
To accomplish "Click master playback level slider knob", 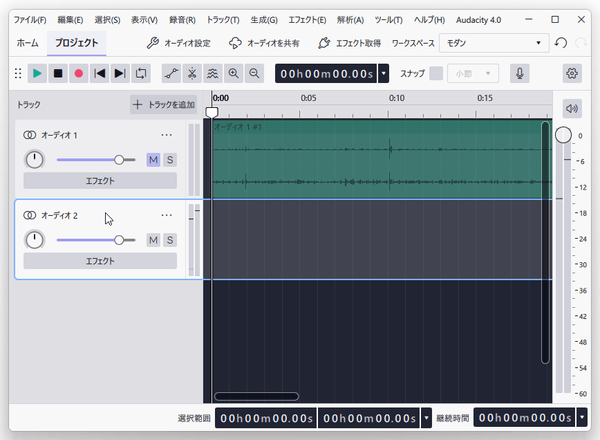I will (x=563, y=135).
